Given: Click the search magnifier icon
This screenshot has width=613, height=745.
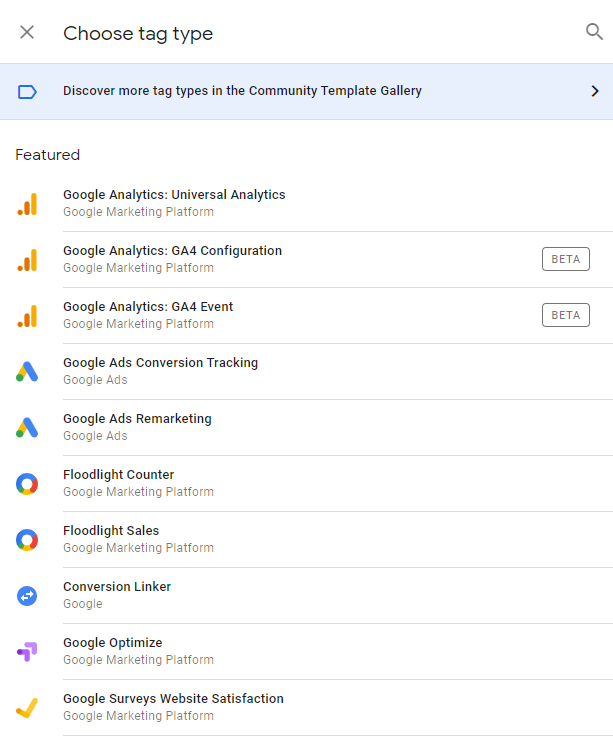Looking at the screenshot, I should [594, 32].
